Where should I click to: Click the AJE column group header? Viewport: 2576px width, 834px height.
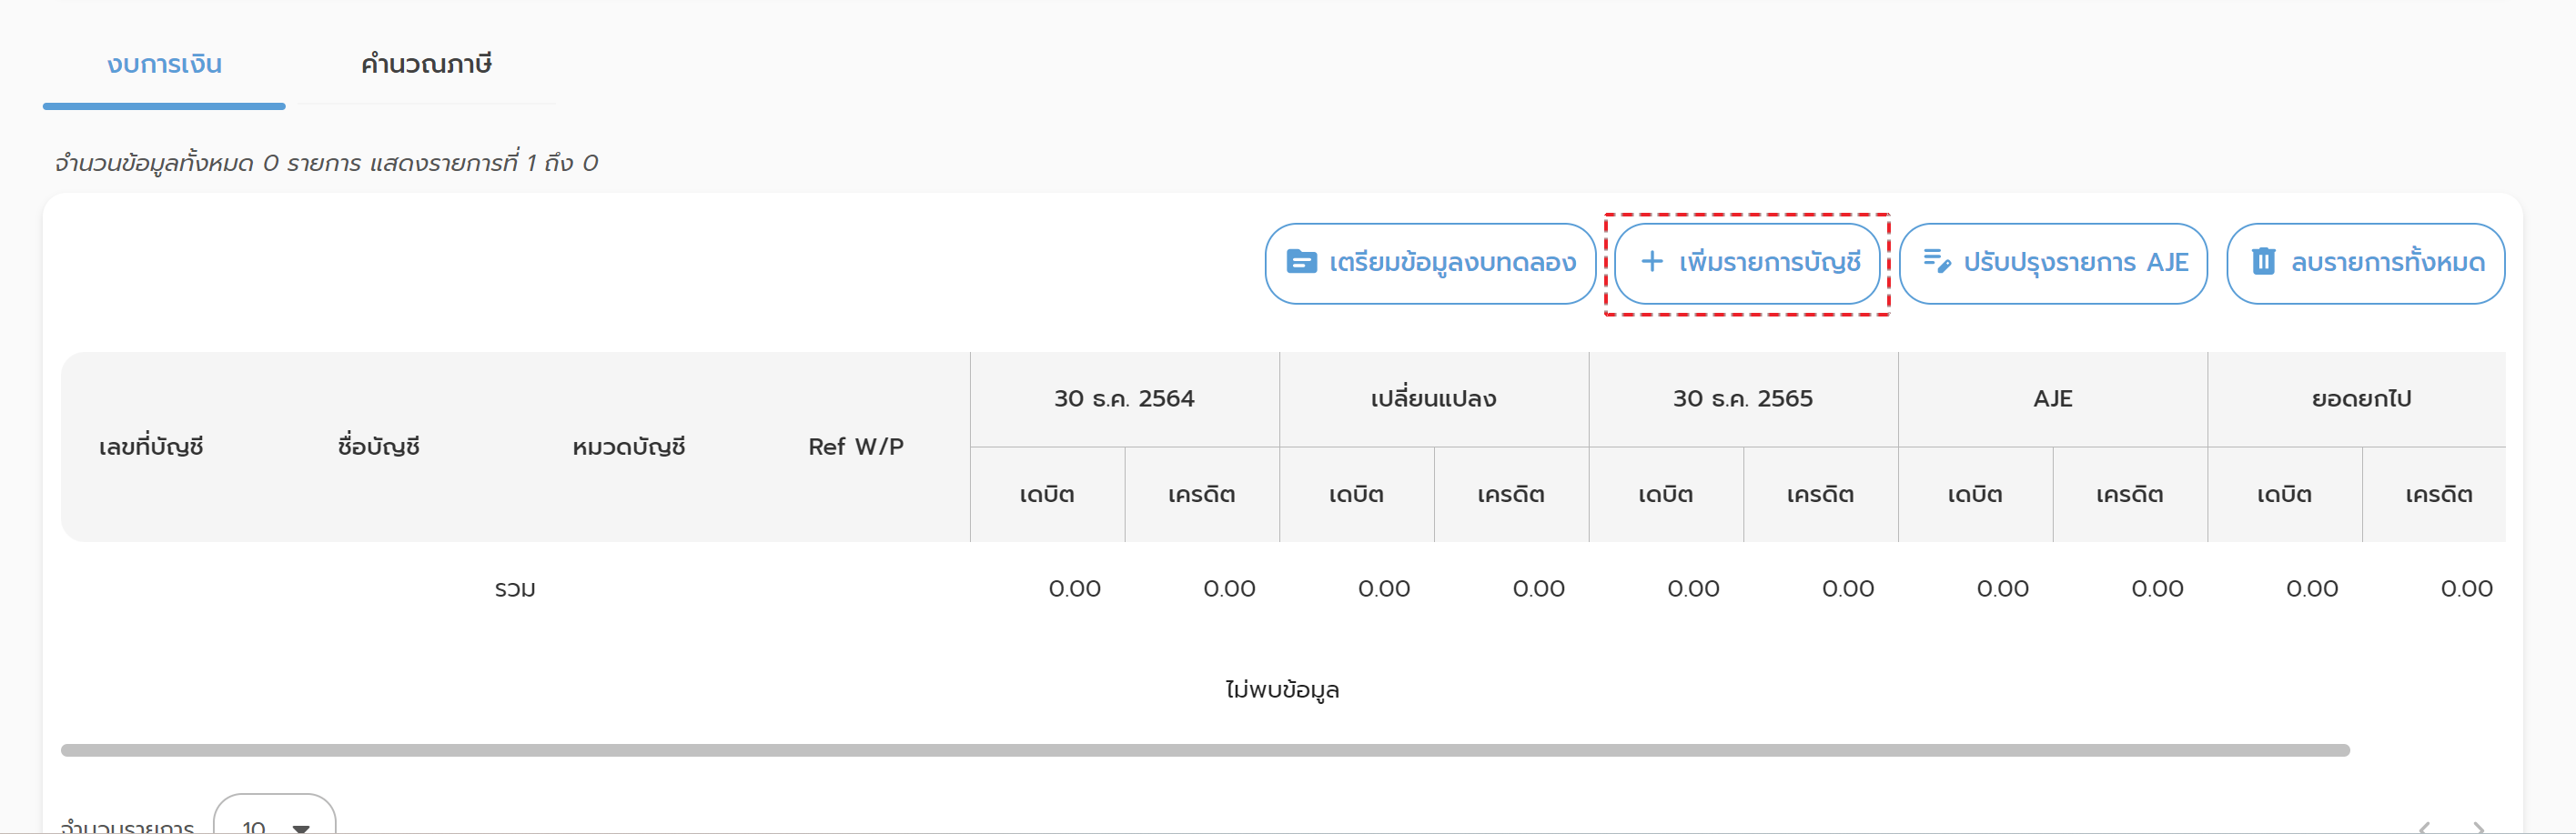[x=2052, y=399]
